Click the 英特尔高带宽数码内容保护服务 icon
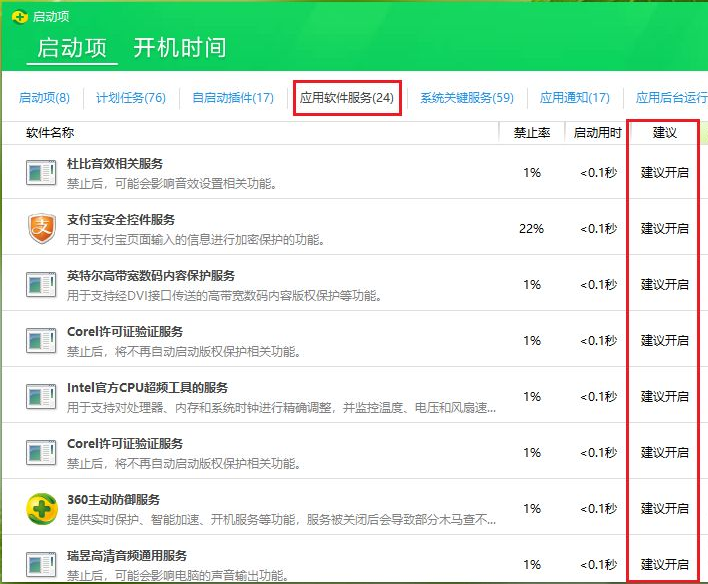The image size is (708, 584). pyautogui.click(x=42, y=285)
